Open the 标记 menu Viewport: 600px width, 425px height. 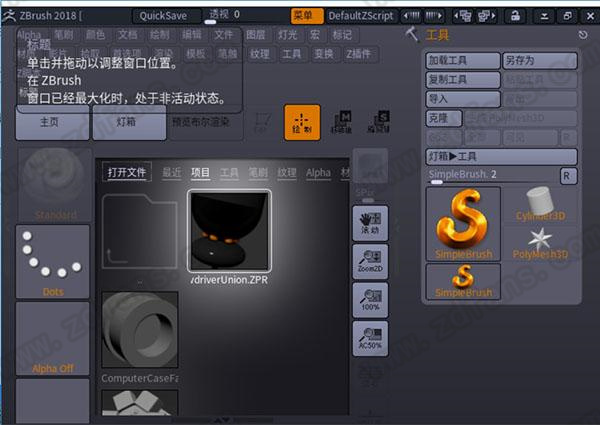[342, 35]
